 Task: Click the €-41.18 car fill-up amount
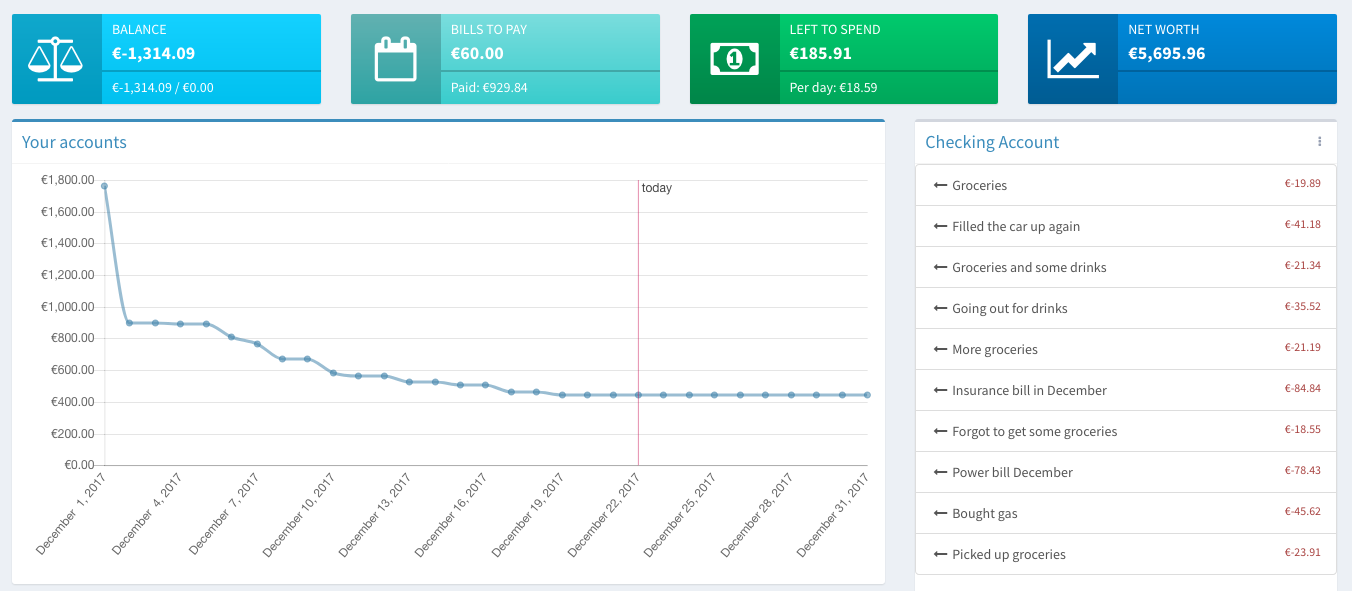click(1302, 224)
